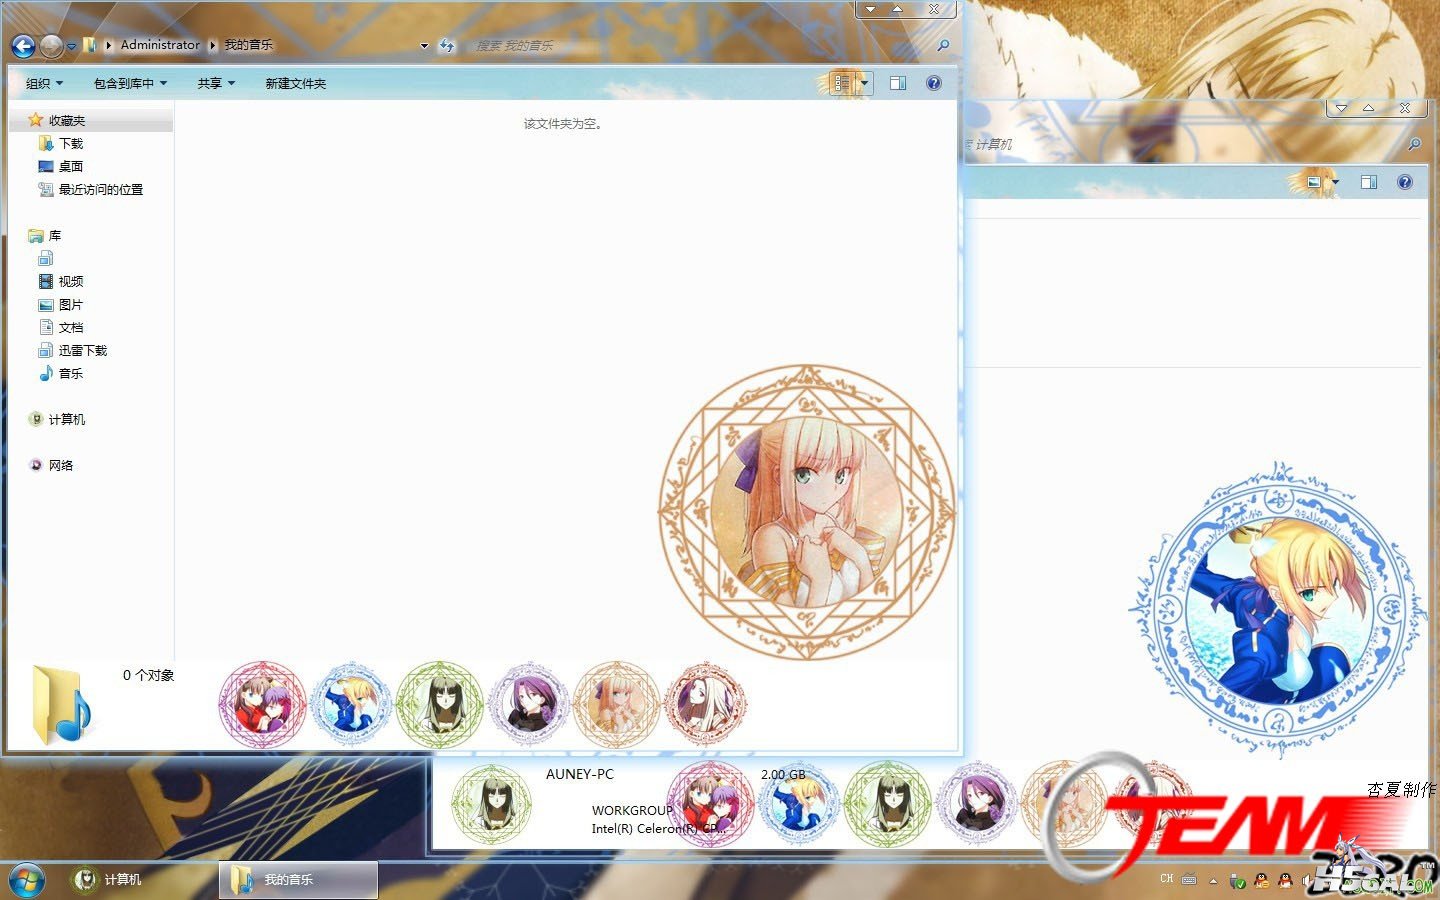Screen dimensions: 1440x900
Task: Select the 我的音乐 breadcrumb in address bar
Action: coord(248,45)
